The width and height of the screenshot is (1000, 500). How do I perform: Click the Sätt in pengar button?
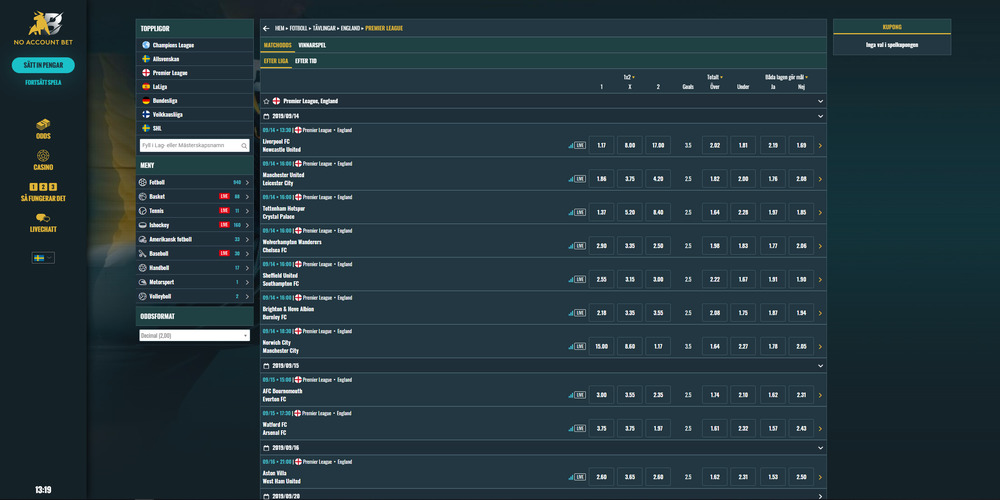[43, 65]
